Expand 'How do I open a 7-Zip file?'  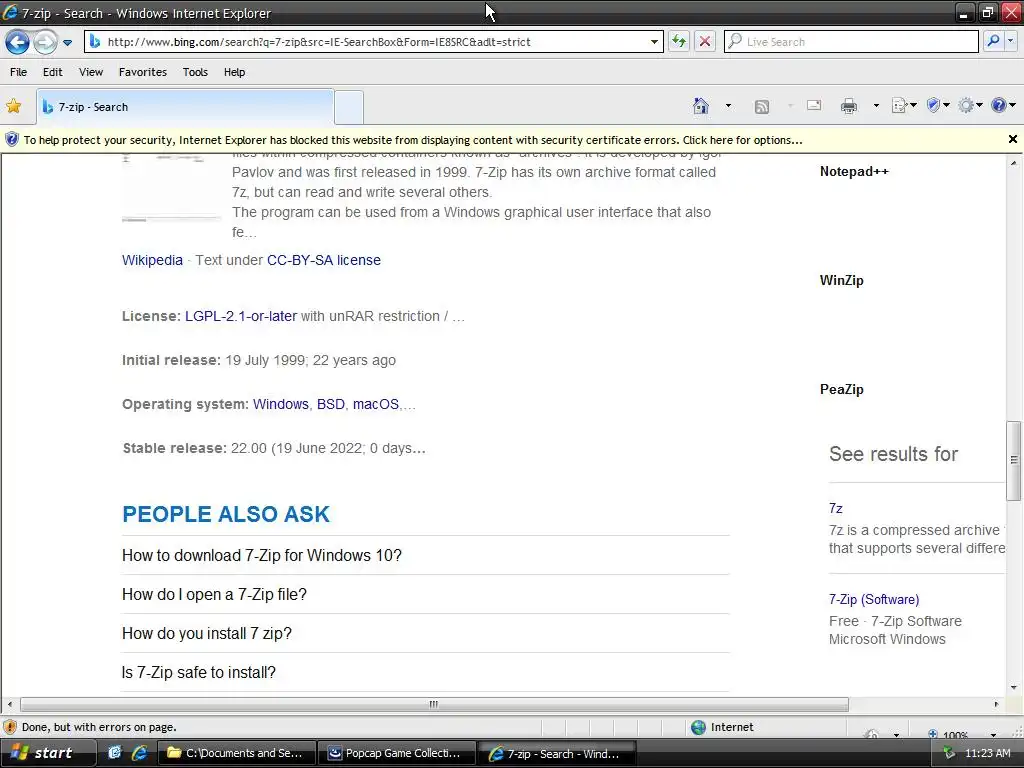click(425, 594)
